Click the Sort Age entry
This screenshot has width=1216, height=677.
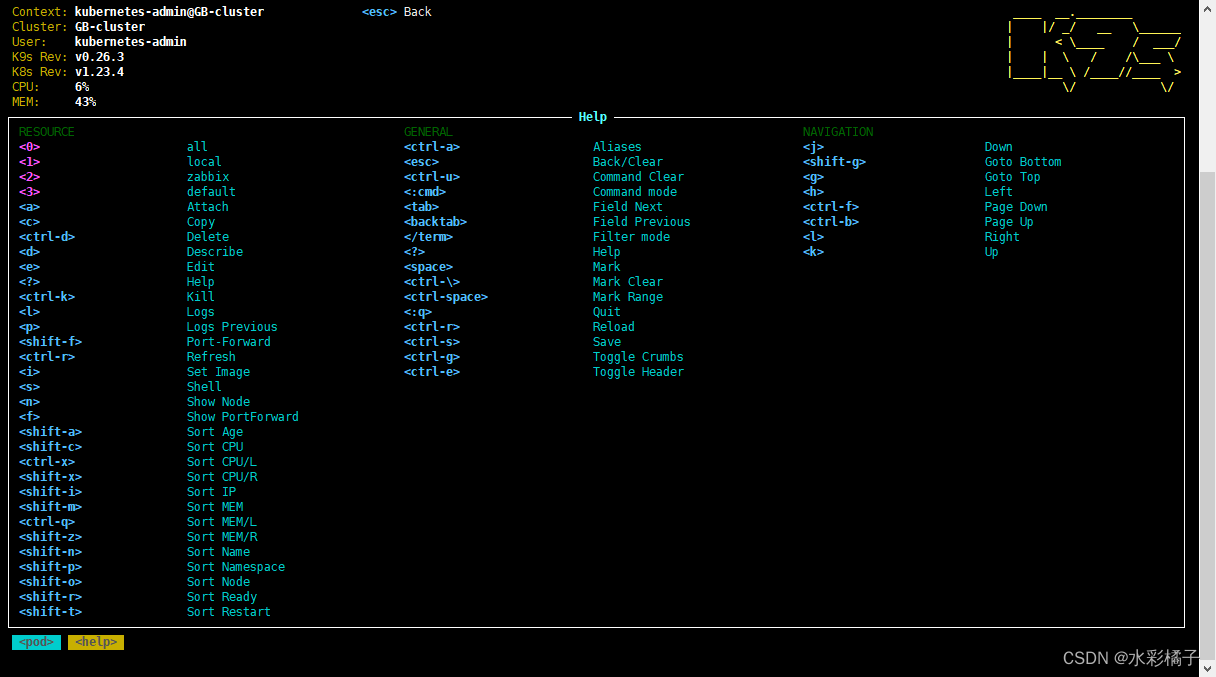pyautogui.click(x=215, y=432)
